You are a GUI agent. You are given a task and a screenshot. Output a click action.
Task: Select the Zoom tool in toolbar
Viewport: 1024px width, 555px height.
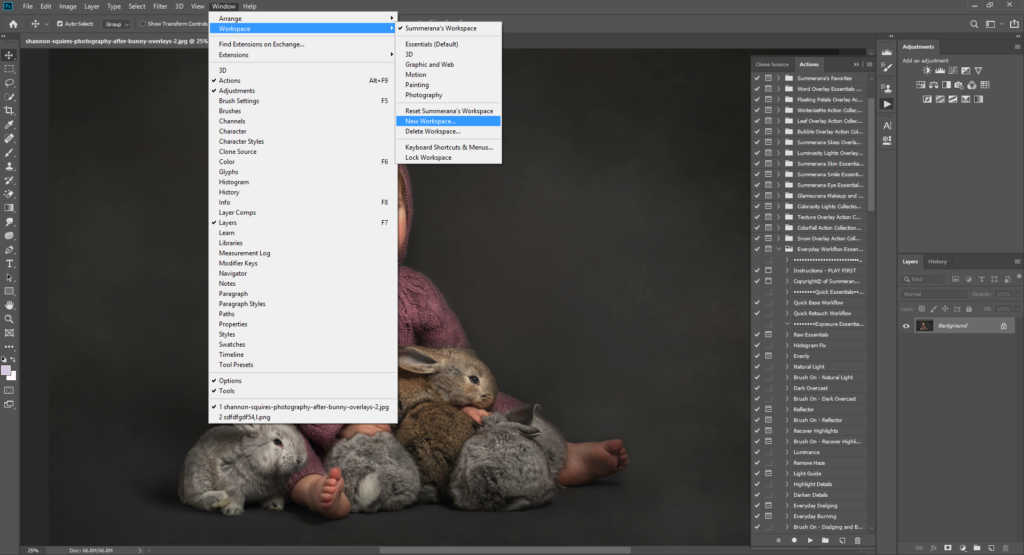click(9, 319)
